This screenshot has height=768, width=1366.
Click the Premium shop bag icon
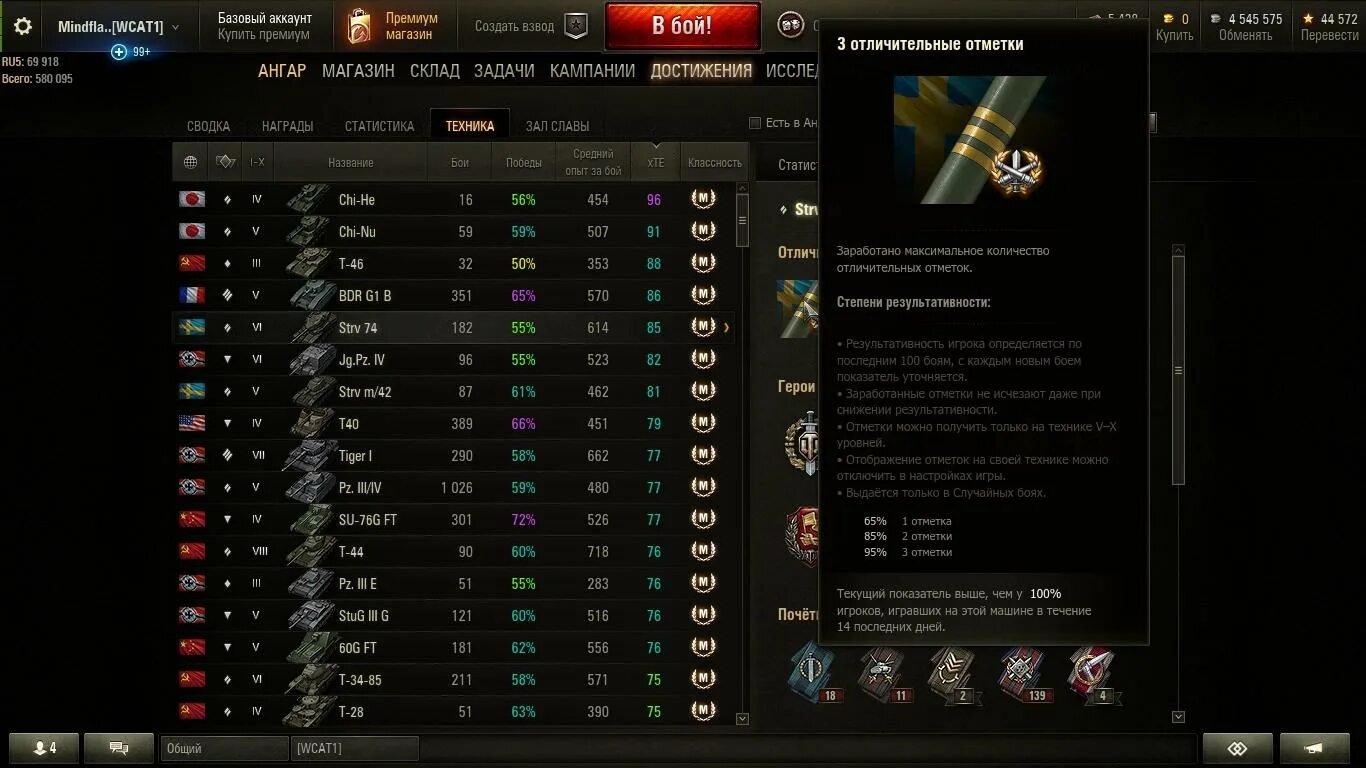(x=358, y=27)
